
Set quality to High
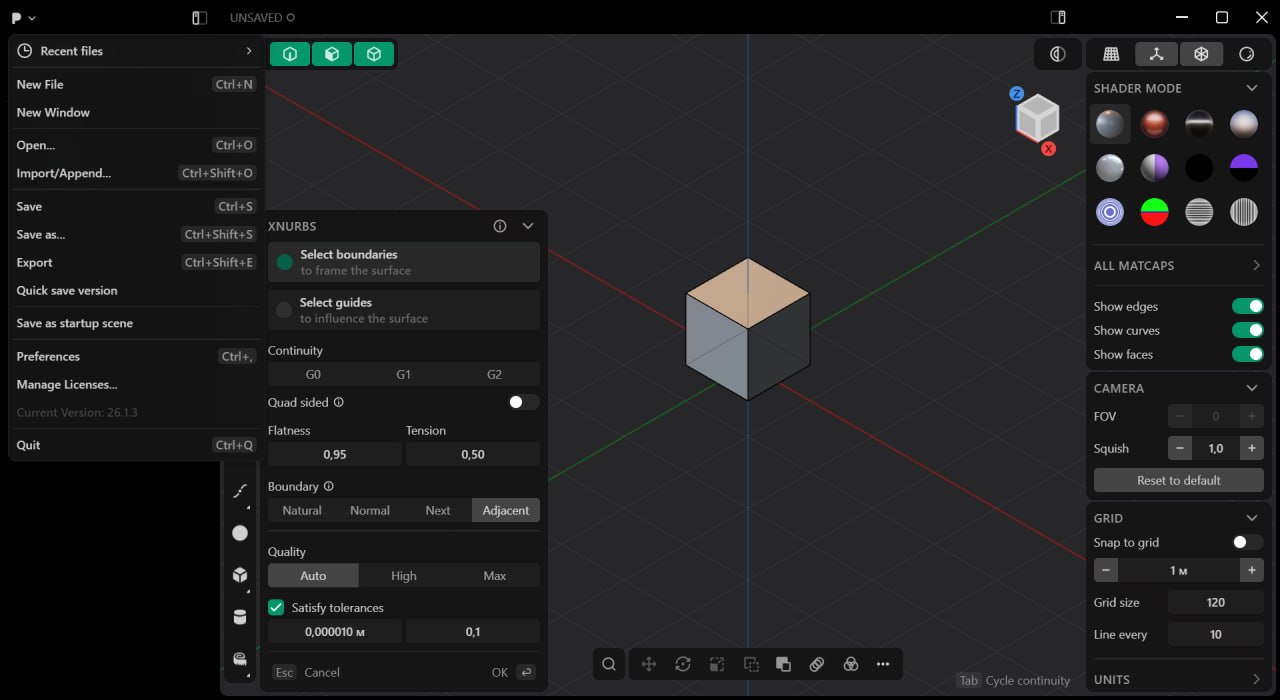click(404, 575)
